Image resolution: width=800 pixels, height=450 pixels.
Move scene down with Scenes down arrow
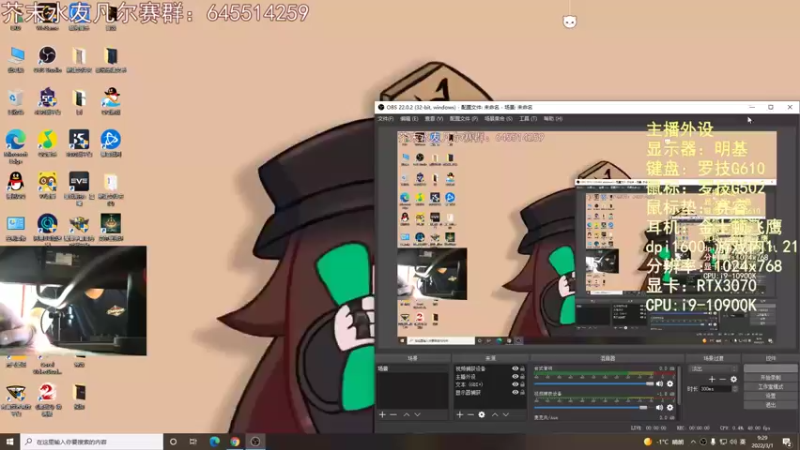point(417,415)
